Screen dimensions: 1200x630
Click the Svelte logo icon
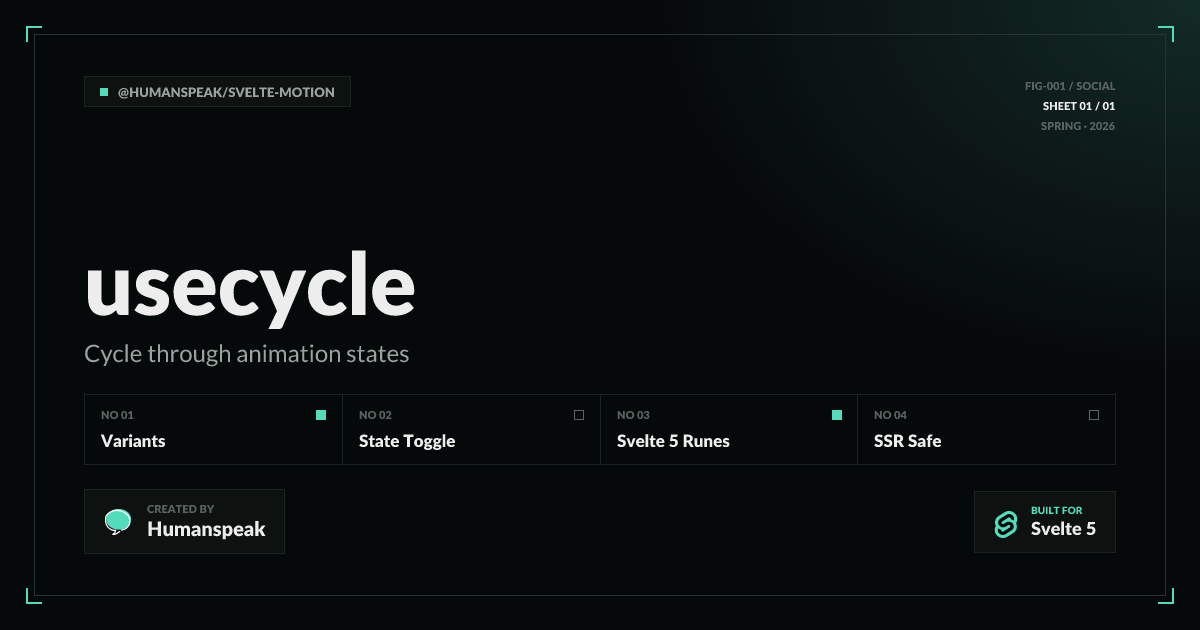pos(1006,523)
